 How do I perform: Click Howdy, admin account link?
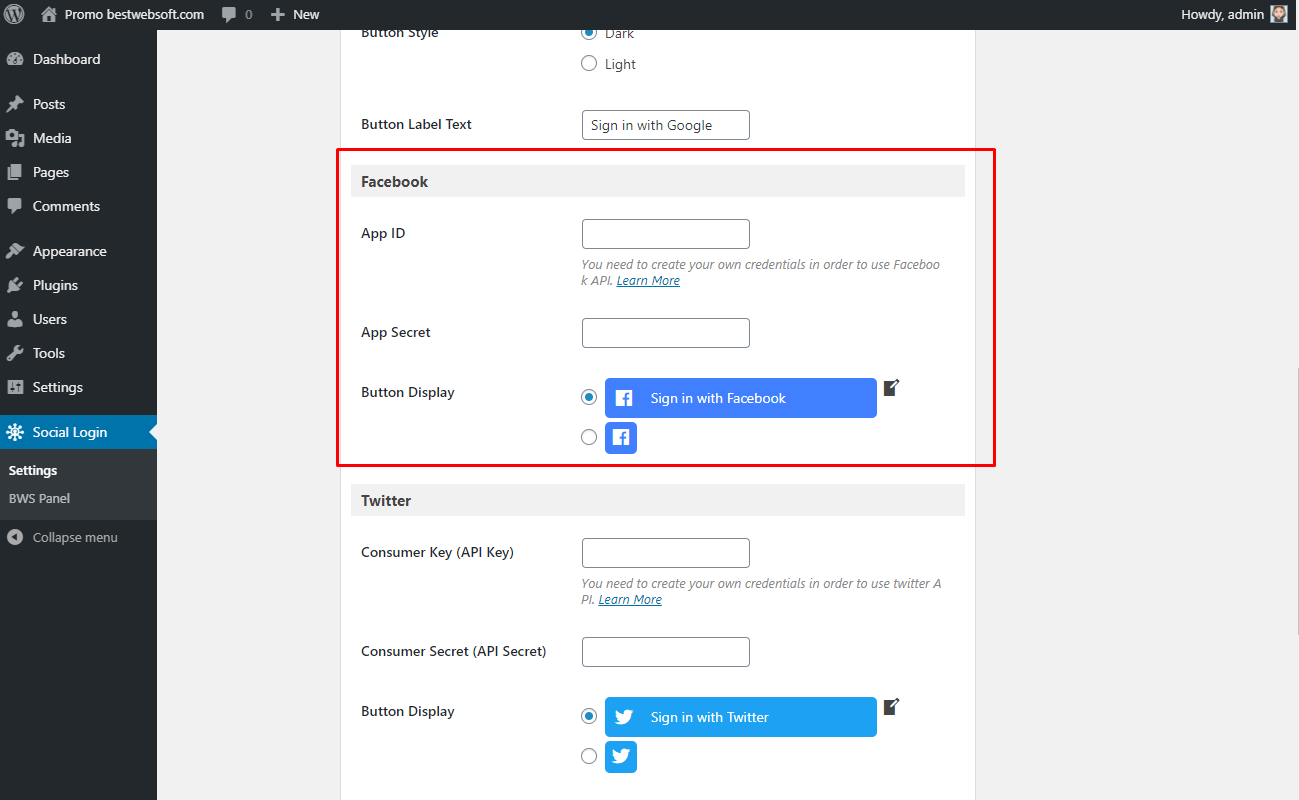pyautogui.click(x=1234, y=14)
